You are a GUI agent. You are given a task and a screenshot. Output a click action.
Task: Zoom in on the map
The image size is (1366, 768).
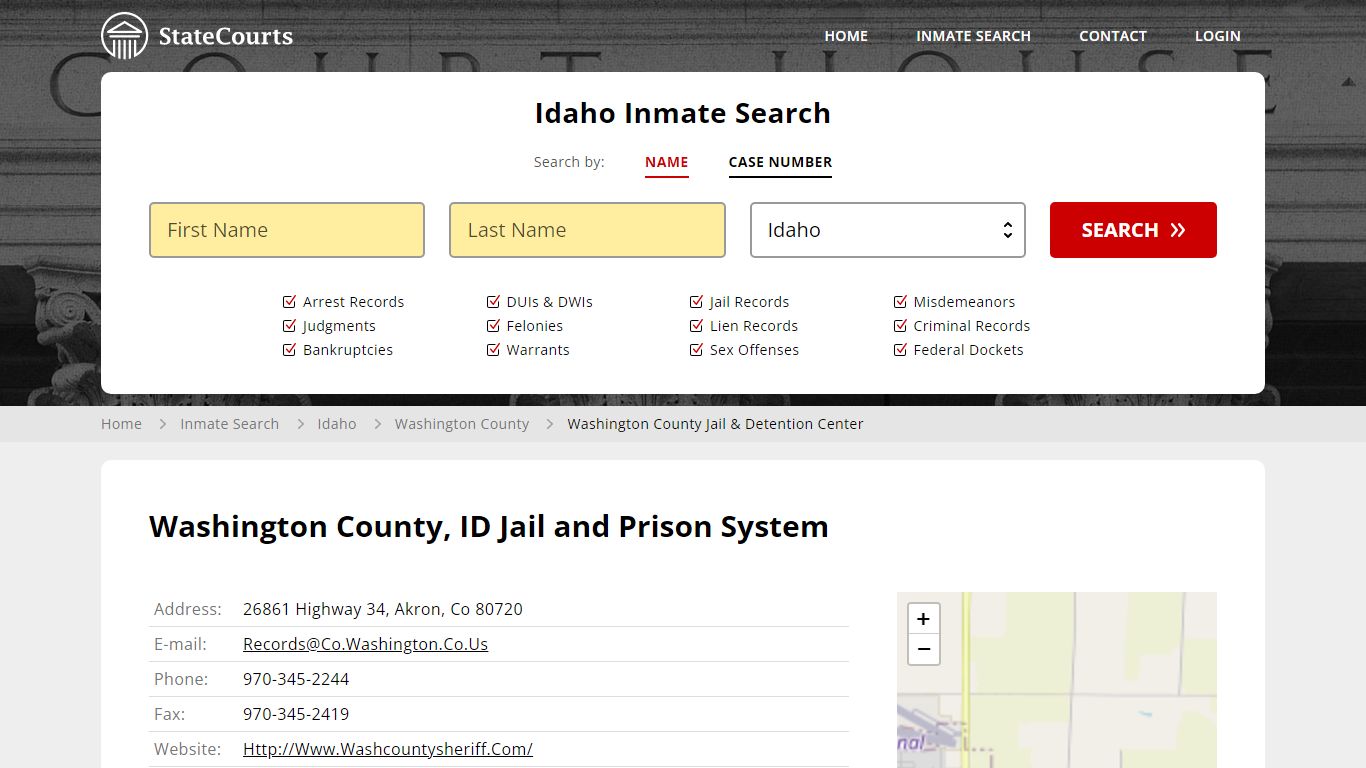click(923, 619)
